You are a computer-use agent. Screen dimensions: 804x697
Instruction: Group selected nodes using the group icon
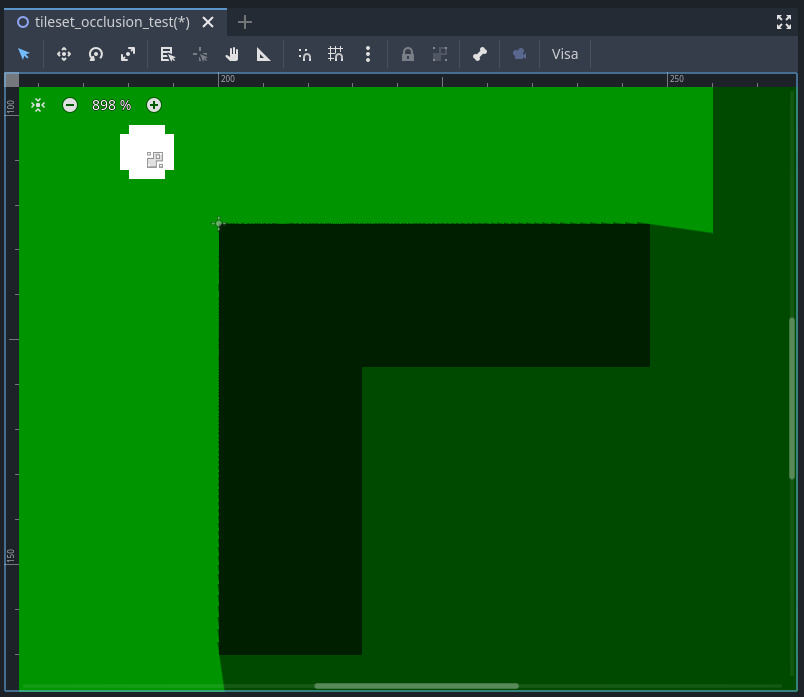440,54
